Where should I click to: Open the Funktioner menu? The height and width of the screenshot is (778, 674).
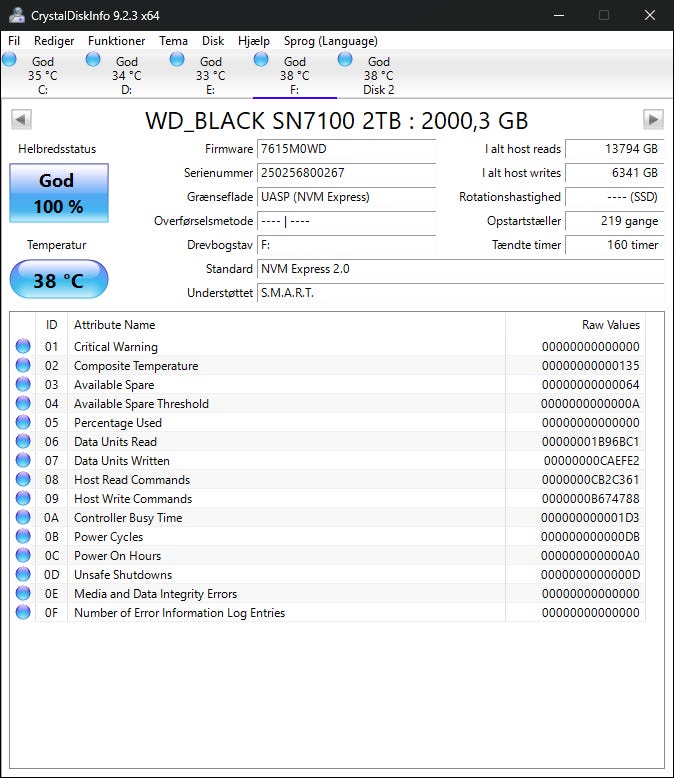click(116, 41)
